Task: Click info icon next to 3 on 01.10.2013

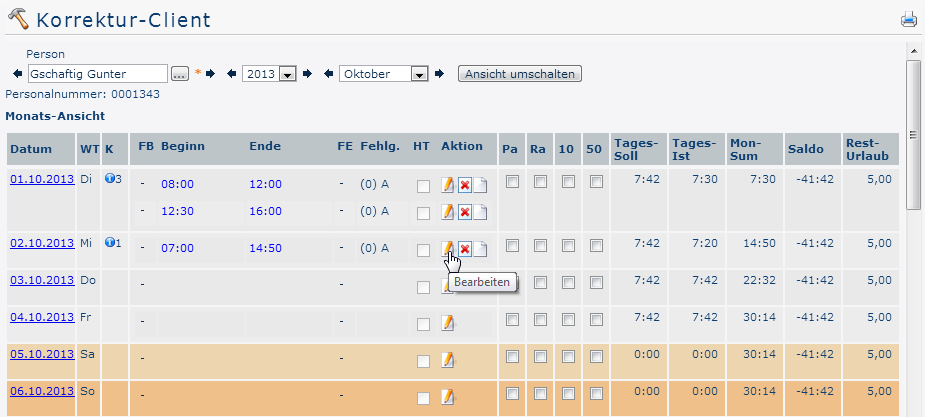Action: tap(109, 178)
